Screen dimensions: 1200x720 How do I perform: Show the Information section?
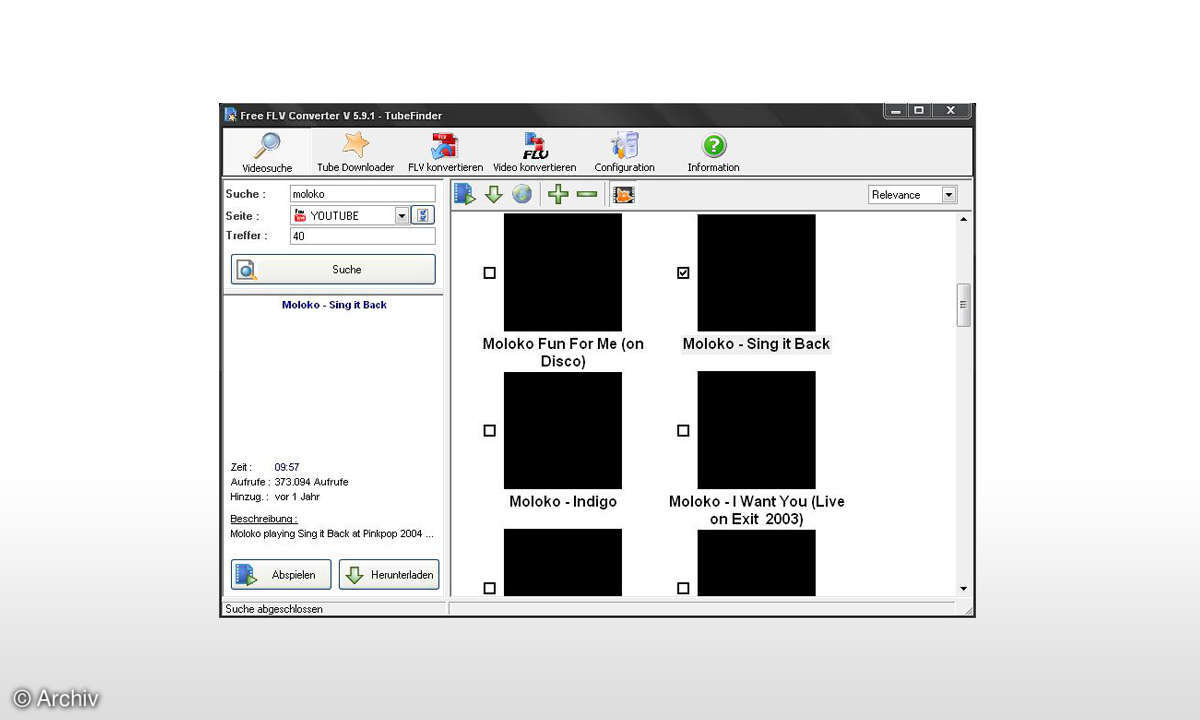[713, 153]
